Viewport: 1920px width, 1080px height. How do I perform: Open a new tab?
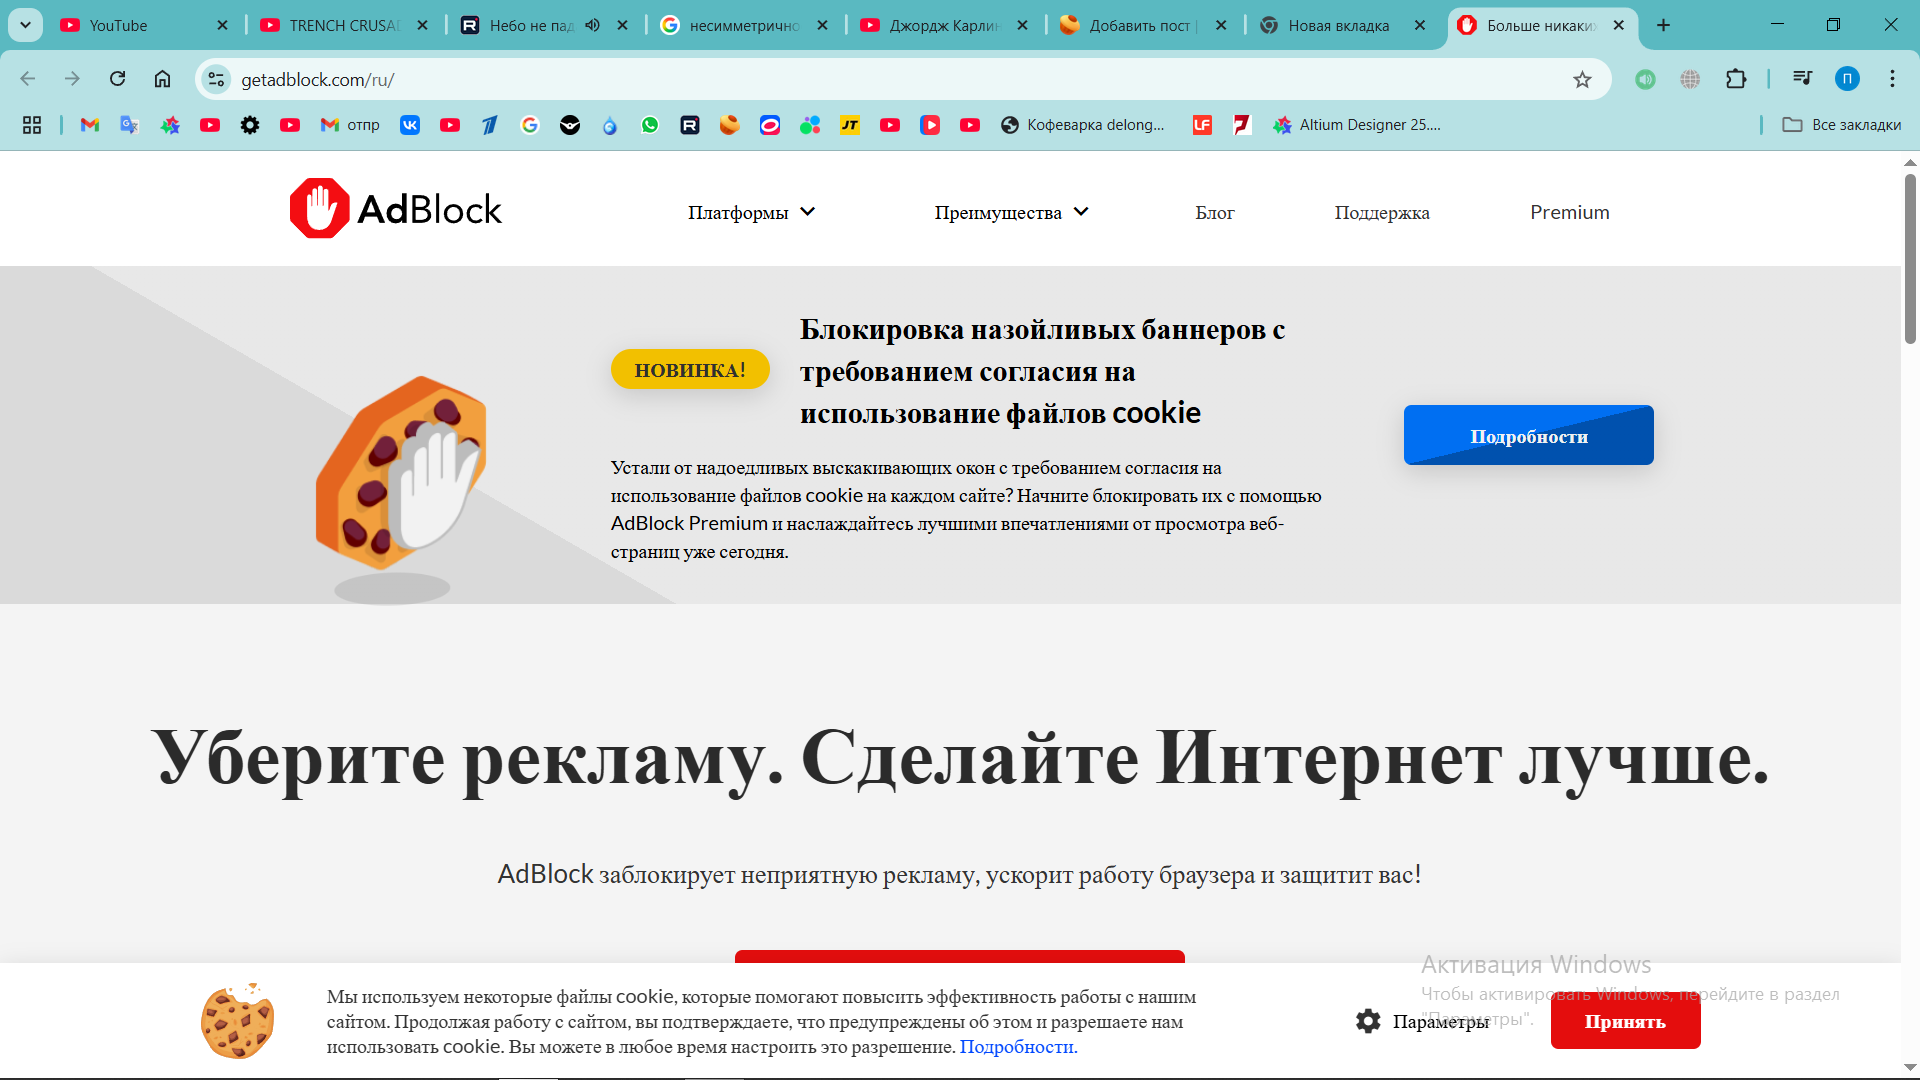point(1664,25)
